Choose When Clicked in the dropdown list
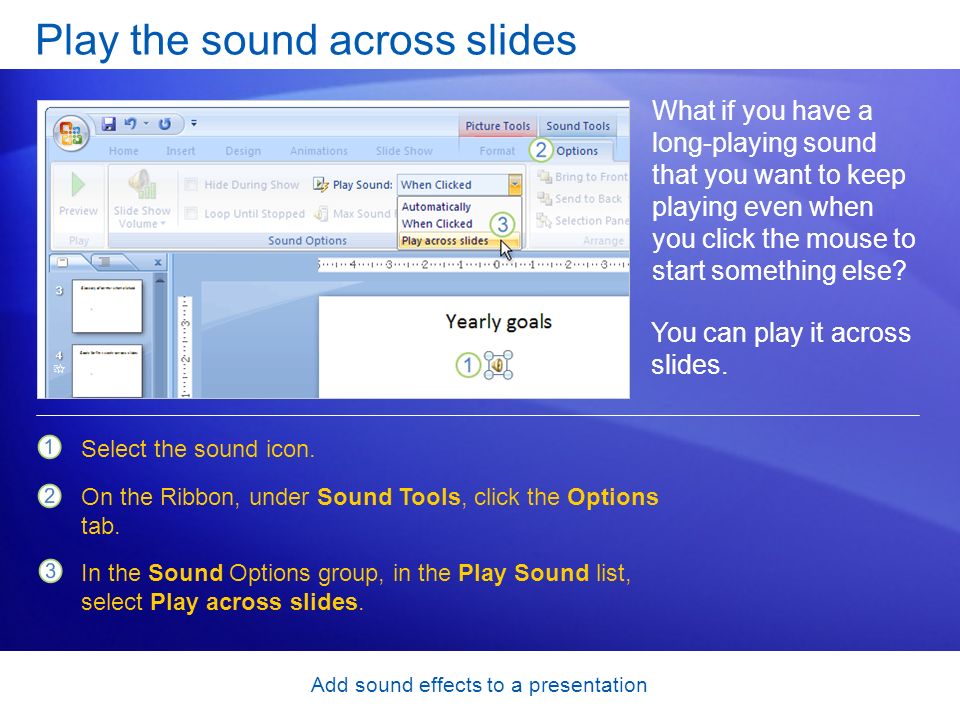This screenshot has width=960, height=720. [x=437, y=223]
